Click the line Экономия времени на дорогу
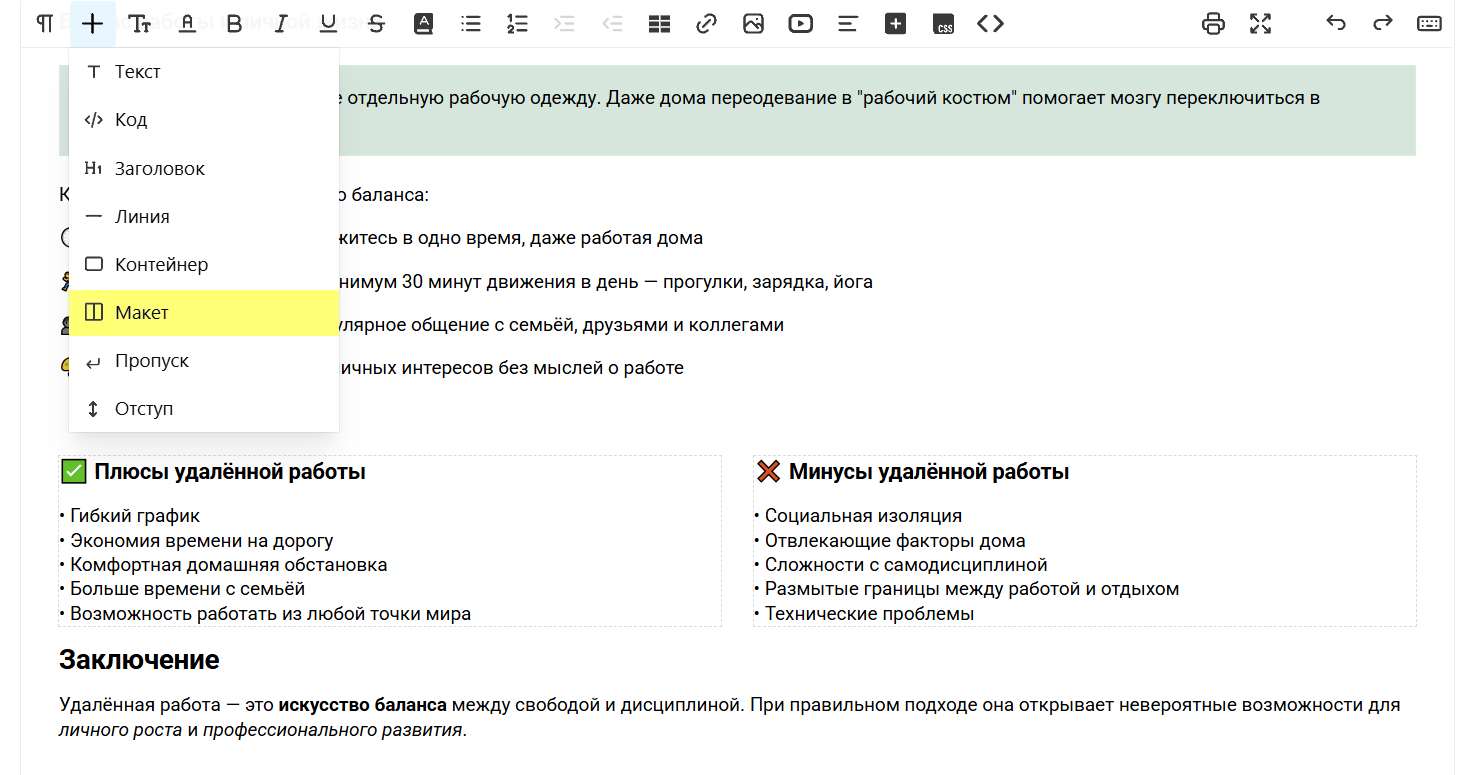 click(197, 541)
